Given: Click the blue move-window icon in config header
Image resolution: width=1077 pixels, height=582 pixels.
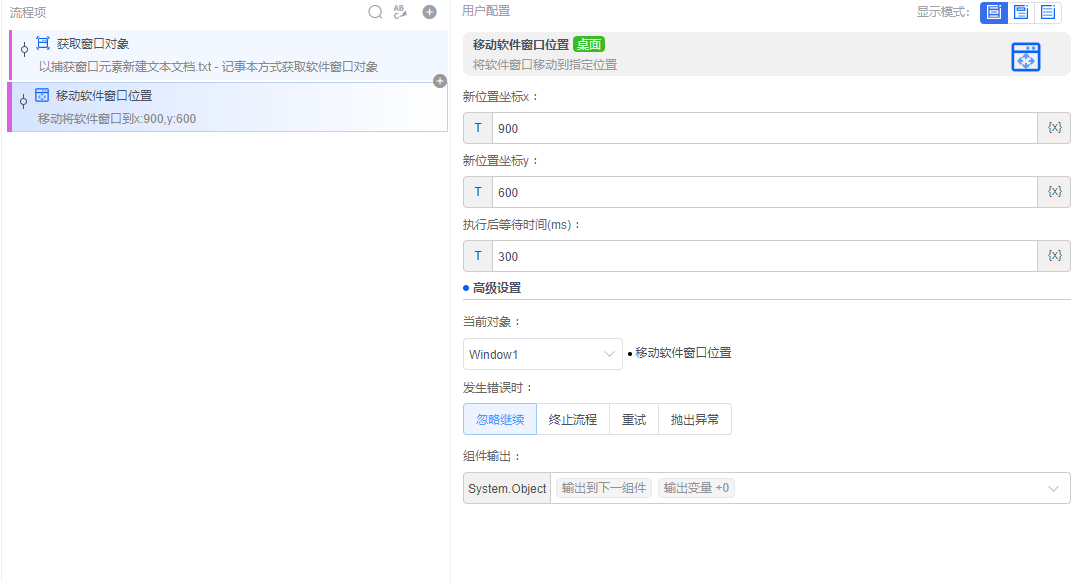Looking at the screenshot, I should point(1025,57).
